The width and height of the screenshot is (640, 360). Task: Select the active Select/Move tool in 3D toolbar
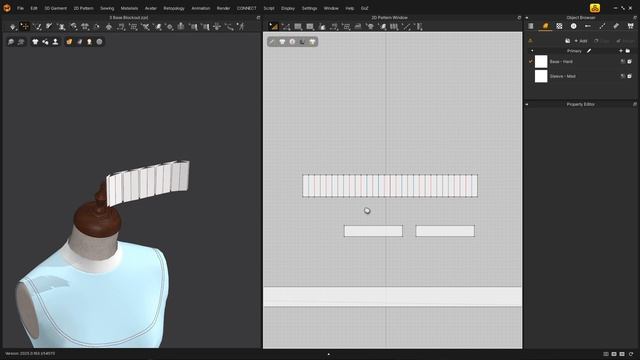(x=25, y=27)
